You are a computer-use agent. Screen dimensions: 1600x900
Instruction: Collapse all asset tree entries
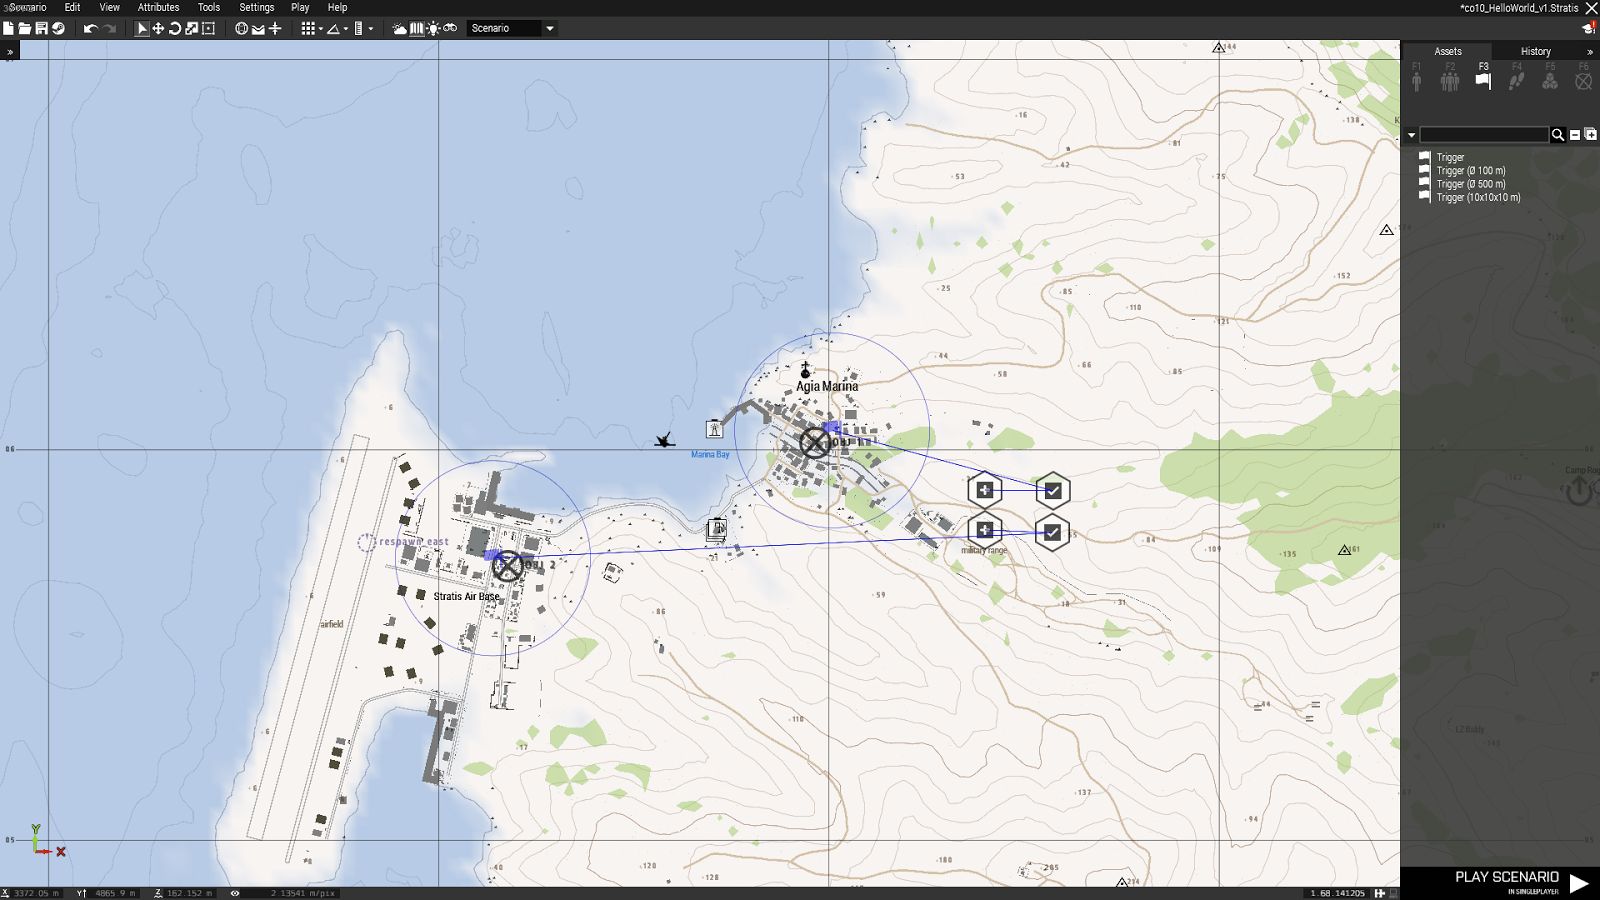click(x=1575, y=135)
